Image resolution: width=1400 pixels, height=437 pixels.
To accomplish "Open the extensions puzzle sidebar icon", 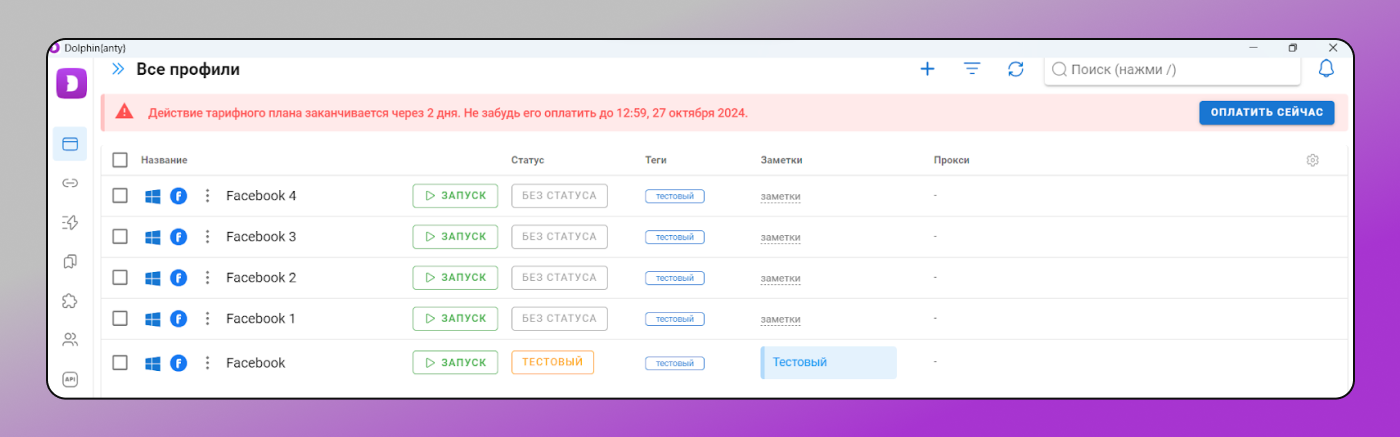I will pyautogui.click(x=70, y=300).
